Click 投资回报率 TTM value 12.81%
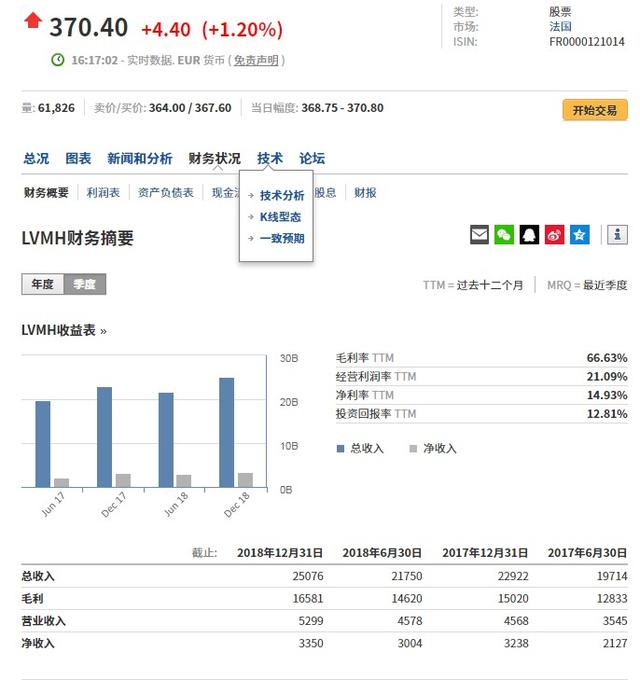The height and width of the screenshot is (680, 640). click(607, 414)
